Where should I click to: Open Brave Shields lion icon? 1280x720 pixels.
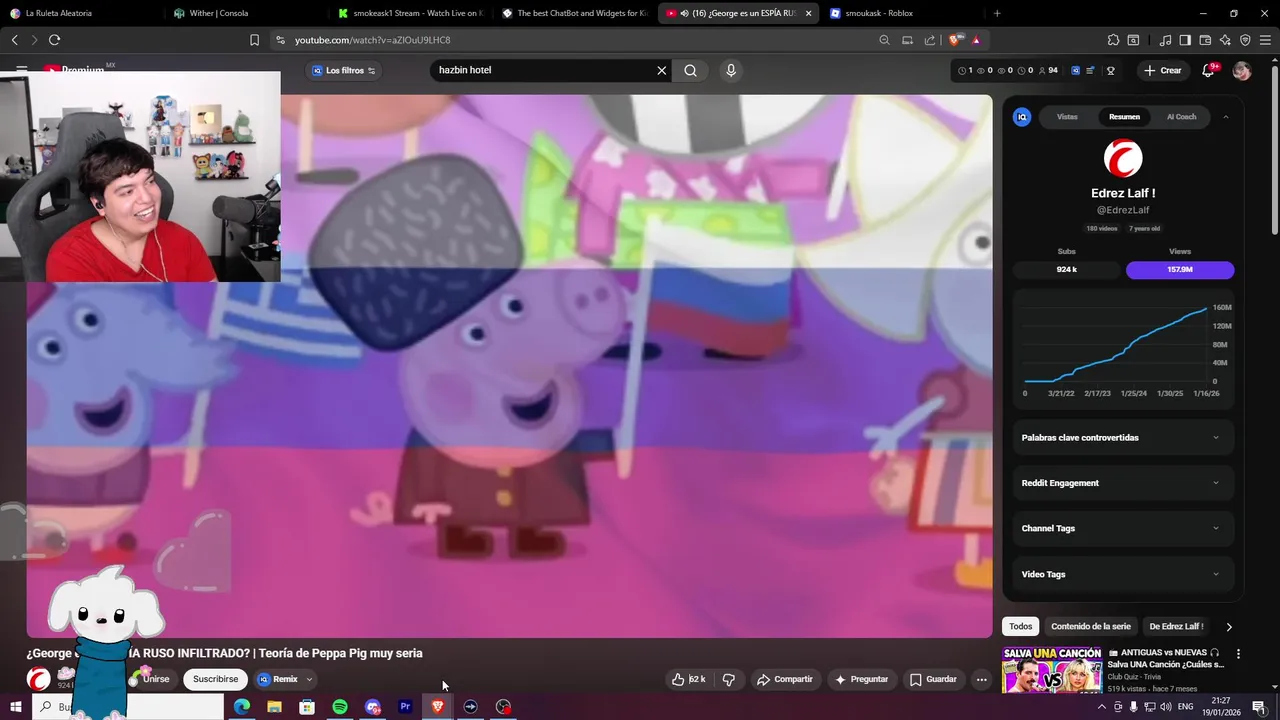pyautogui.click(x=955, y=40)
